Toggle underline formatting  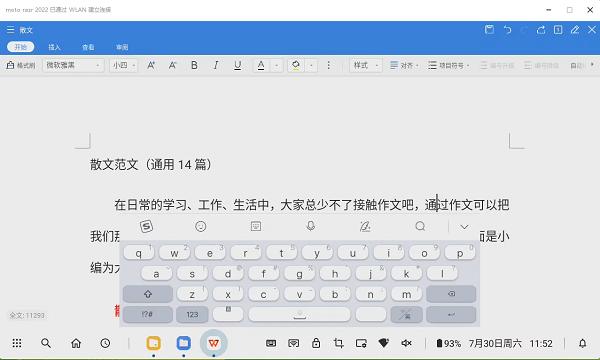tap(238, 65)
